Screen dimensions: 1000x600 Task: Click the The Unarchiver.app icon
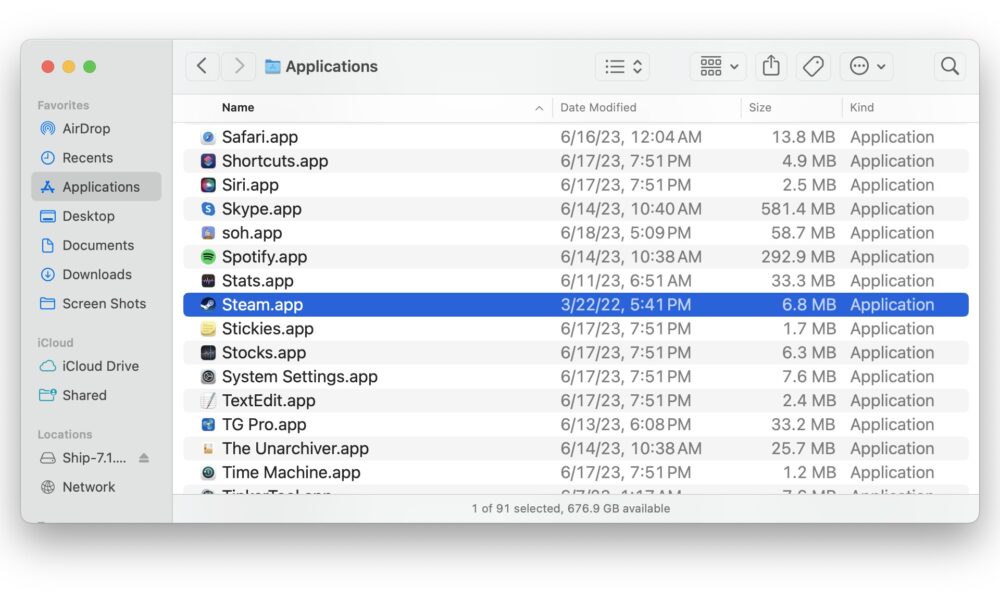pos(208,449)
